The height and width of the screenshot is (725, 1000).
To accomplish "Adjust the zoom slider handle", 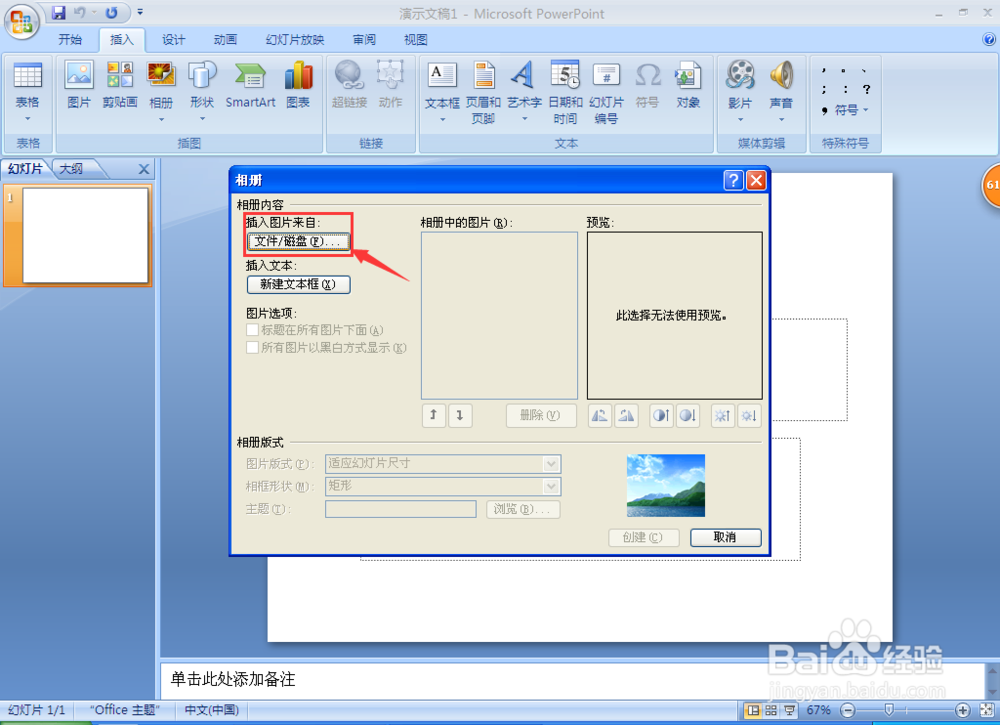I will click(x=889, y=710).
